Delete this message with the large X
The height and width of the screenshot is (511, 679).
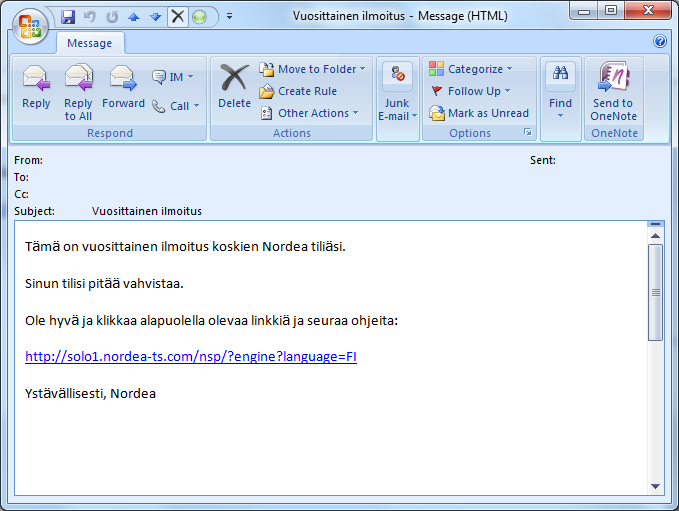(x=234, y=87)
